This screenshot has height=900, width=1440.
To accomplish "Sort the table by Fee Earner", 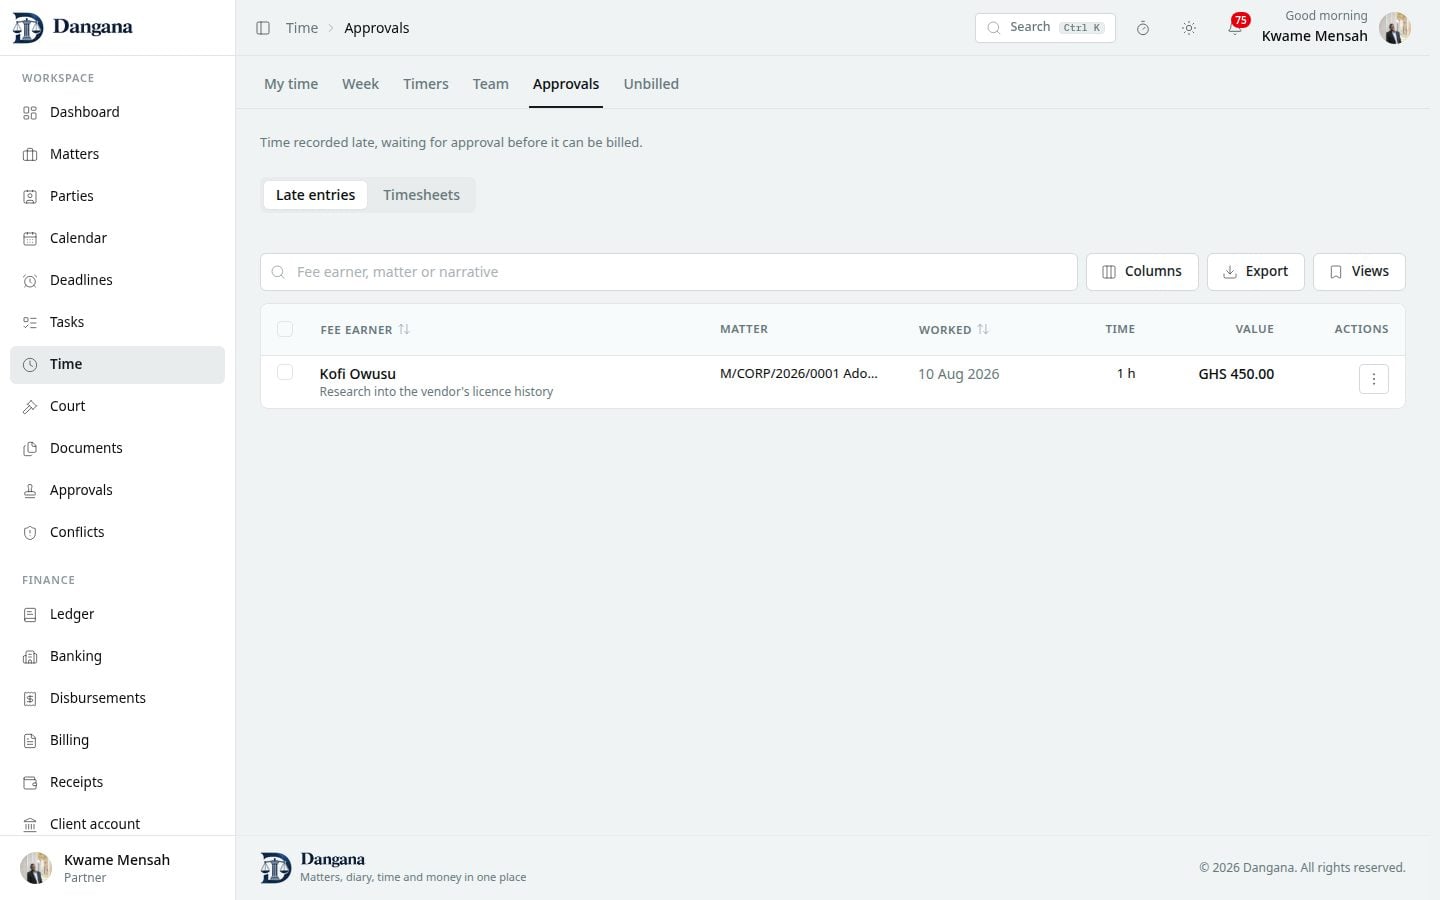I will pos(365,329).
